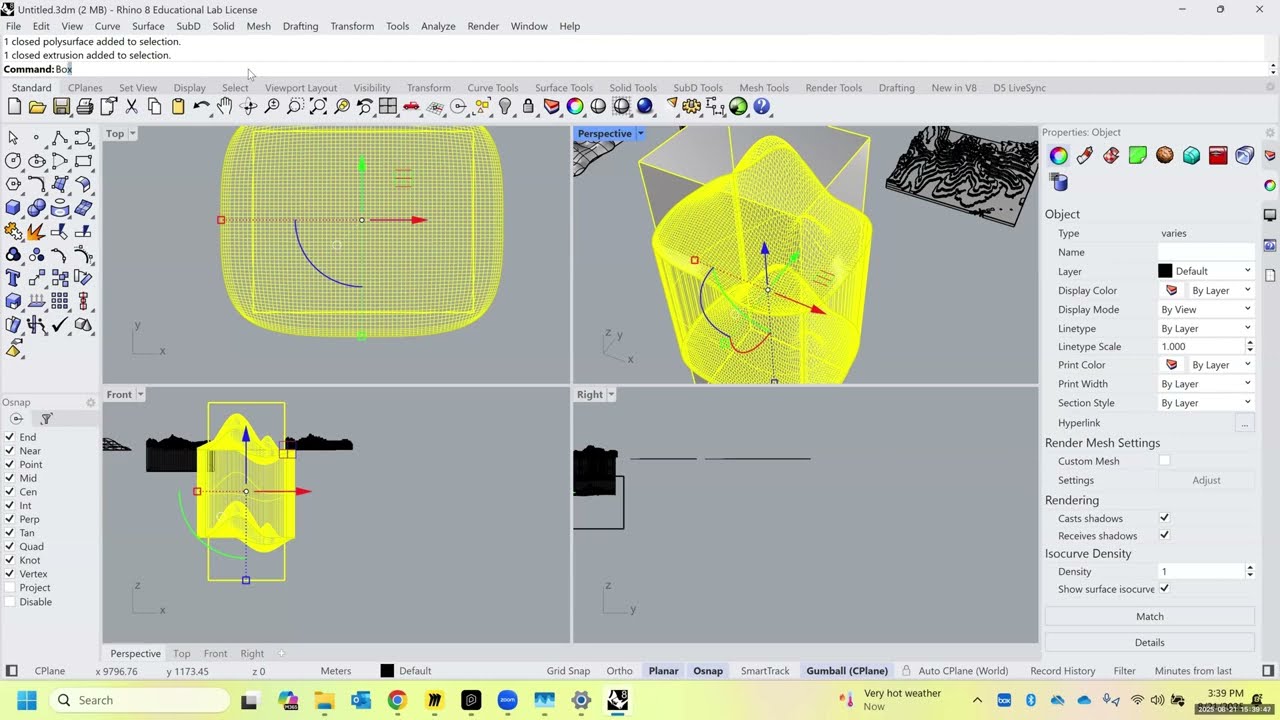Toggle SmartTrack in status bar
Viewport: 1280px width, 720px height.
coord(765,671)
